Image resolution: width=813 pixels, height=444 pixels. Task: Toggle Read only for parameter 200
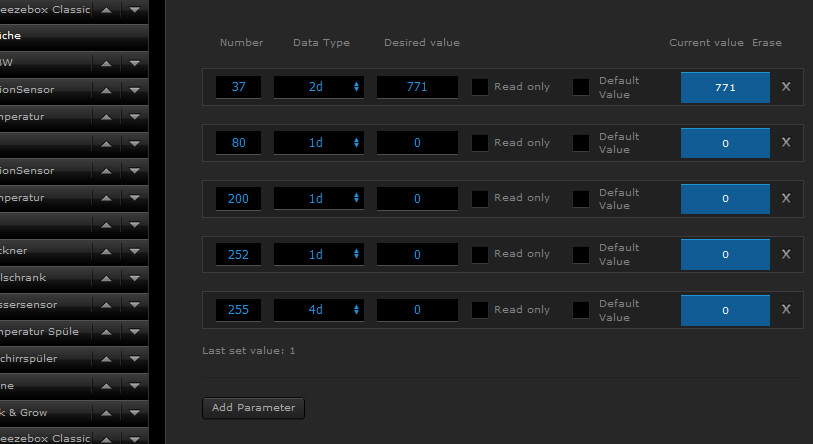(480, 198)
